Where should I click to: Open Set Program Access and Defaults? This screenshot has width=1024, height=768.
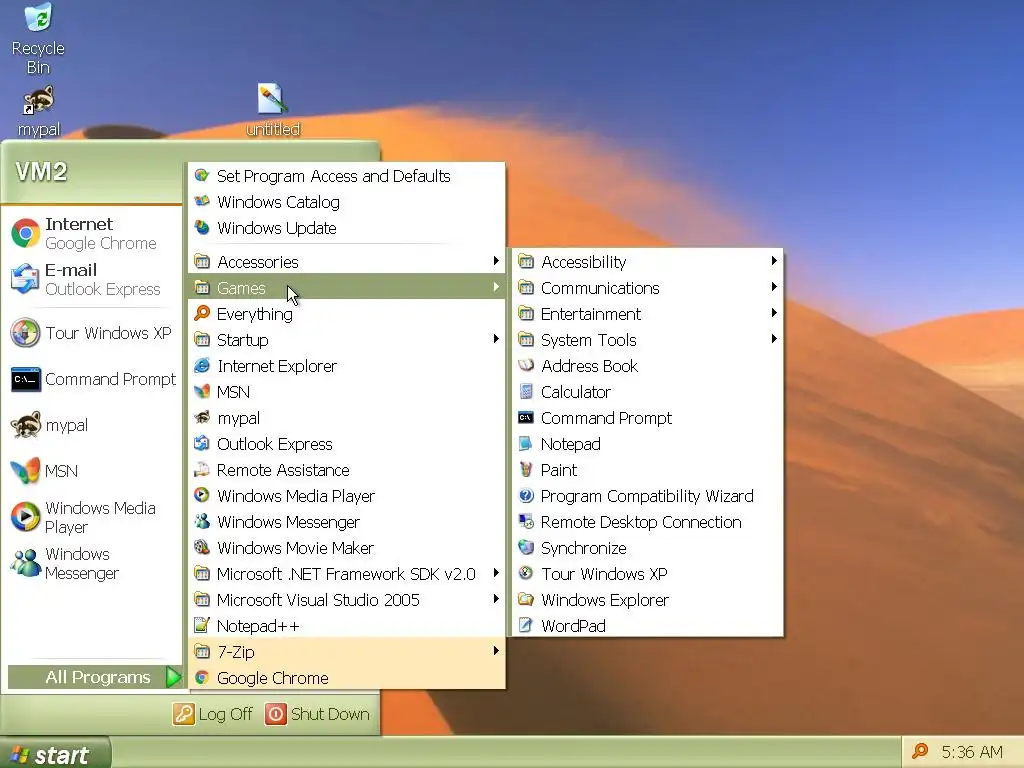pyautogui.click(x=347, y=176)
